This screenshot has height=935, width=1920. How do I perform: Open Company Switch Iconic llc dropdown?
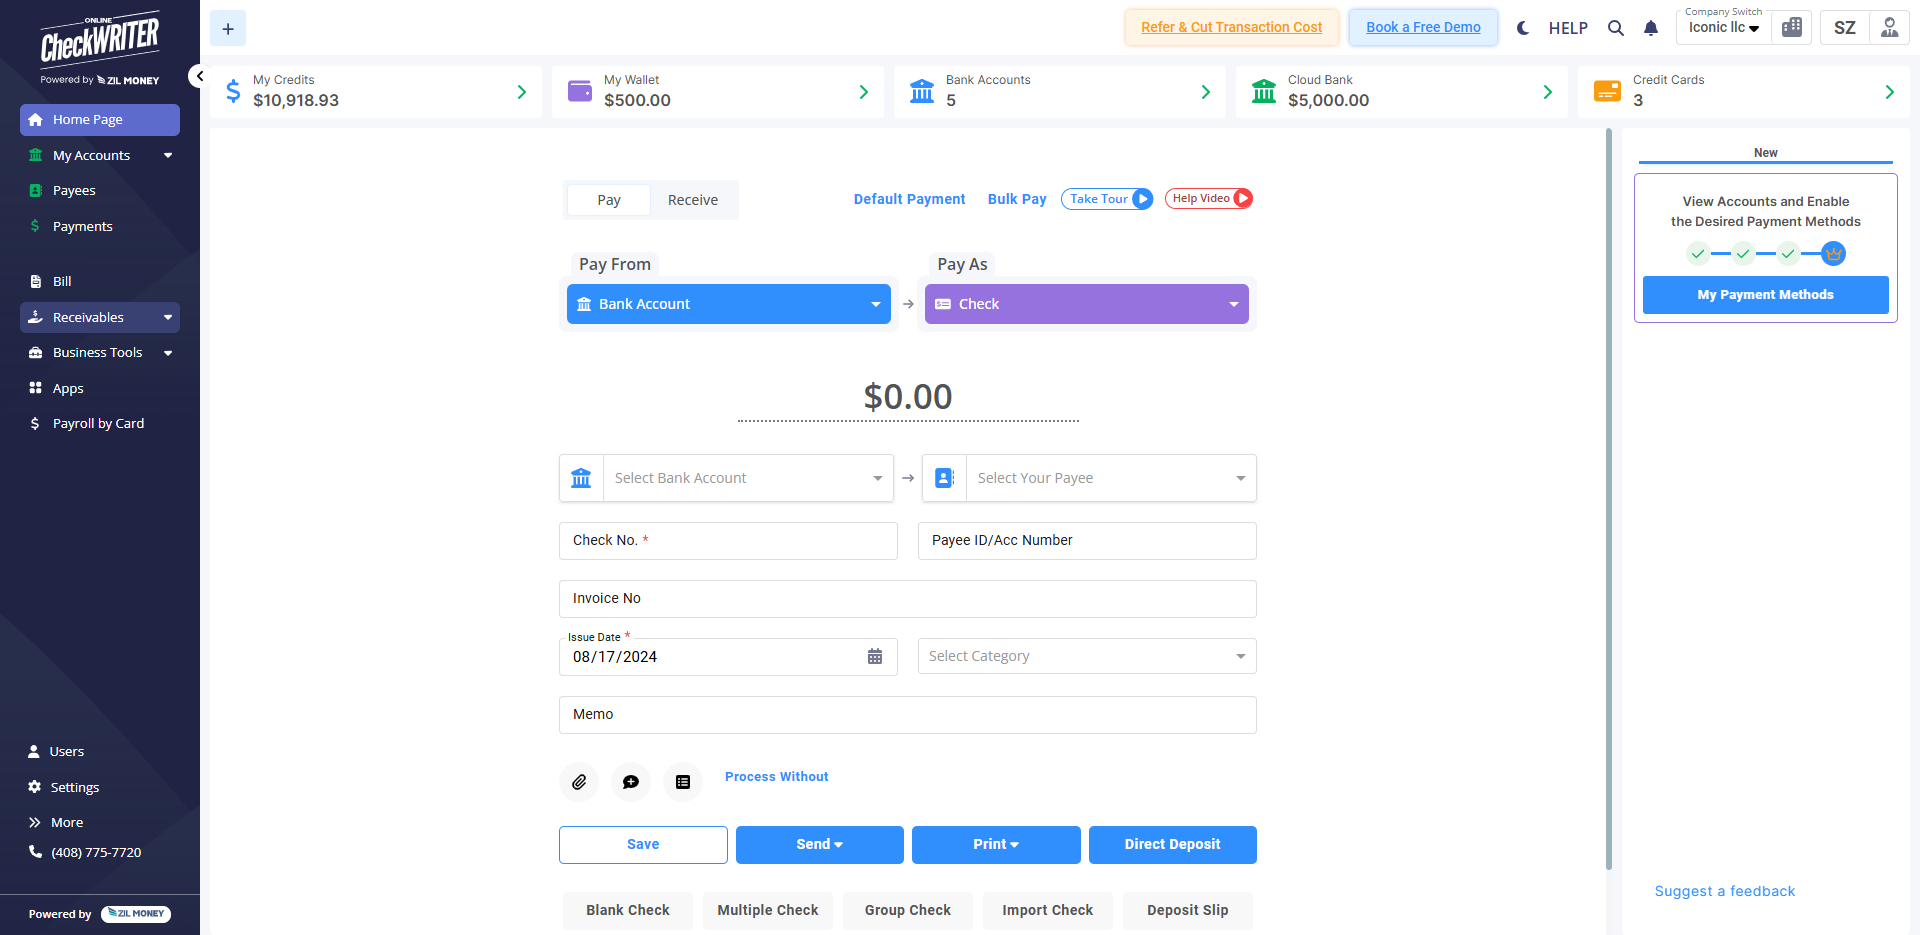point(1723,27)
